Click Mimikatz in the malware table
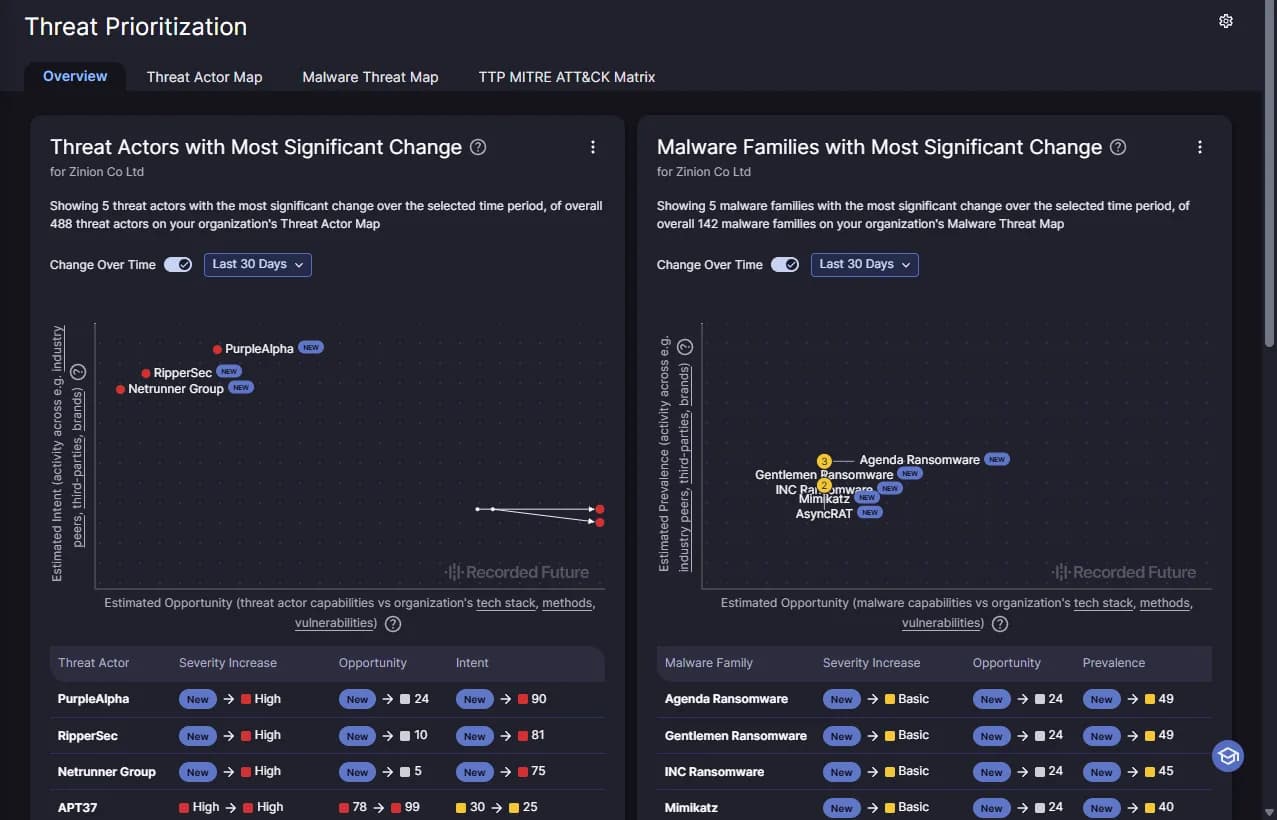Viewport: 1277px width, 820px height. pyautogui.click(x=691, y=807)
